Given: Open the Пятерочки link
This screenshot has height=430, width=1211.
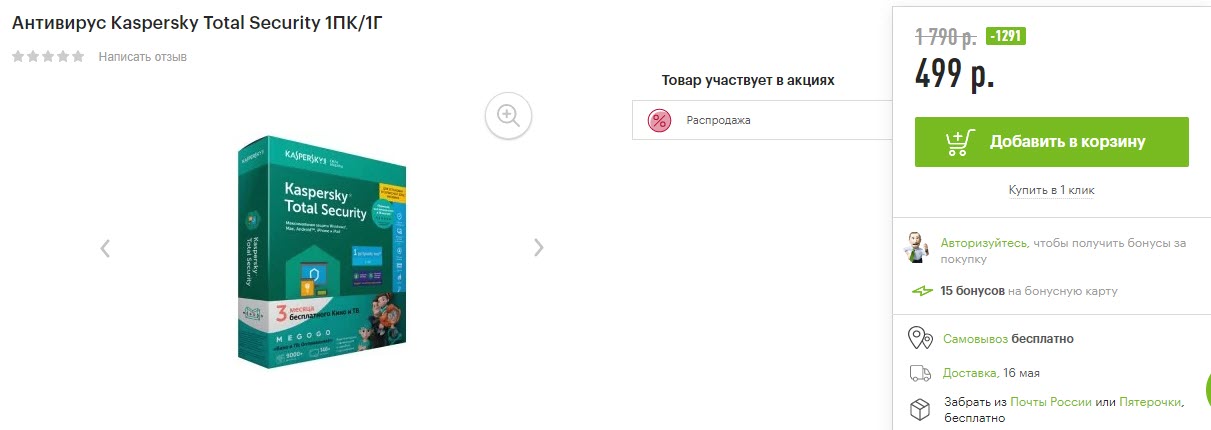Looking at the screenshot, I should coord(1150,401).
